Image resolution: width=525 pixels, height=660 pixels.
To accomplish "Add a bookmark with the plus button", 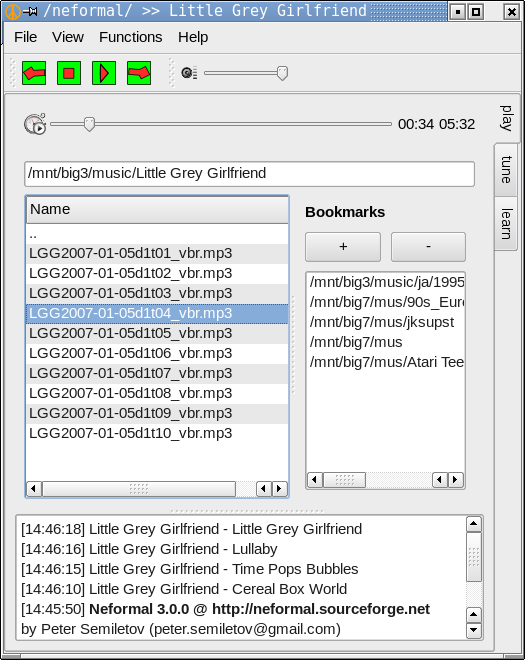I will [x=343, y=247].
